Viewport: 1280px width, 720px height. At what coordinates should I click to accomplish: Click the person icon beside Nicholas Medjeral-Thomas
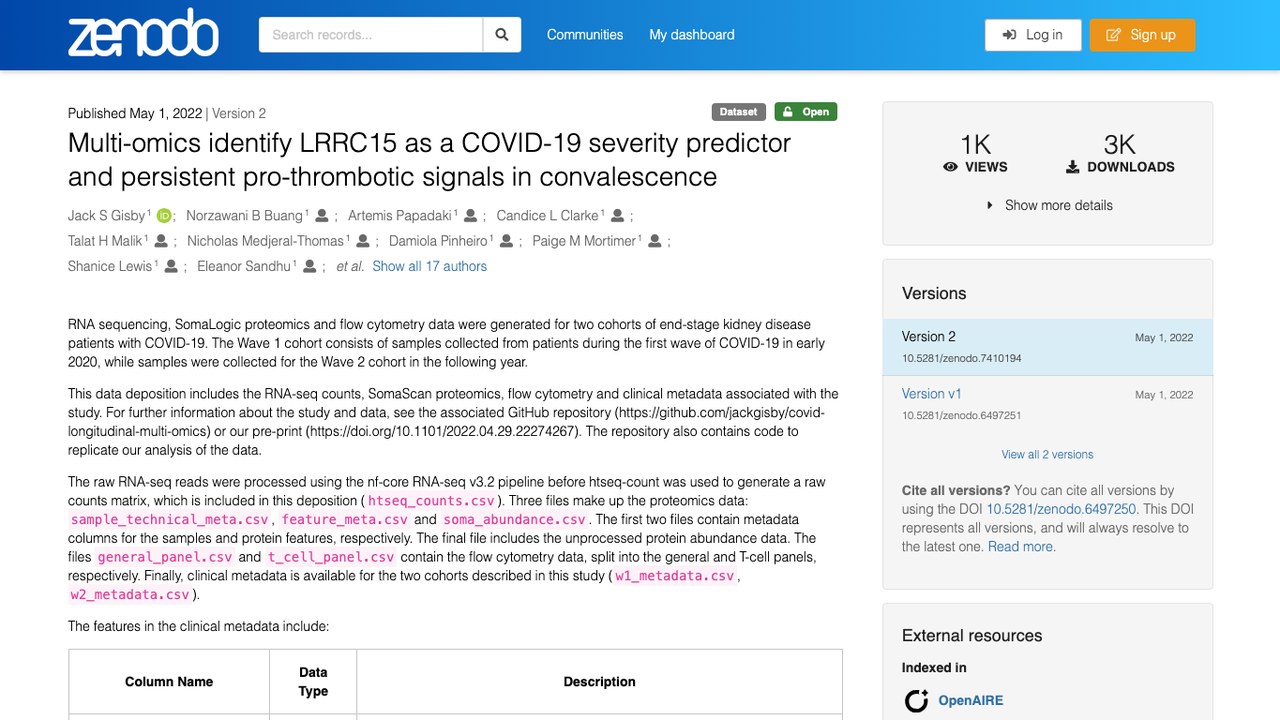(363, 241)
